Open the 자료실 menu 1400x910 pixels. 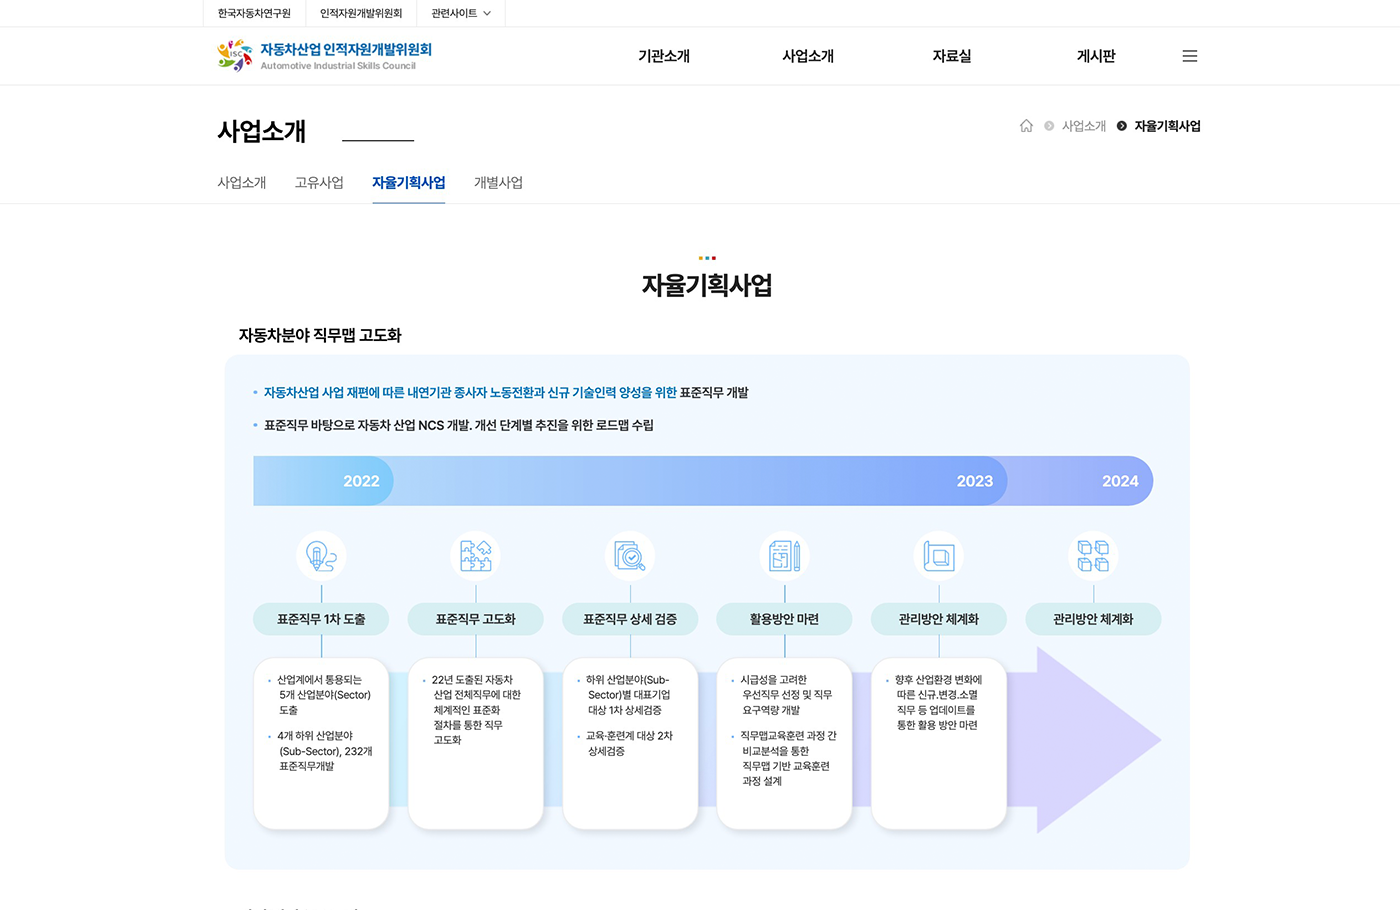click(950, 56)
